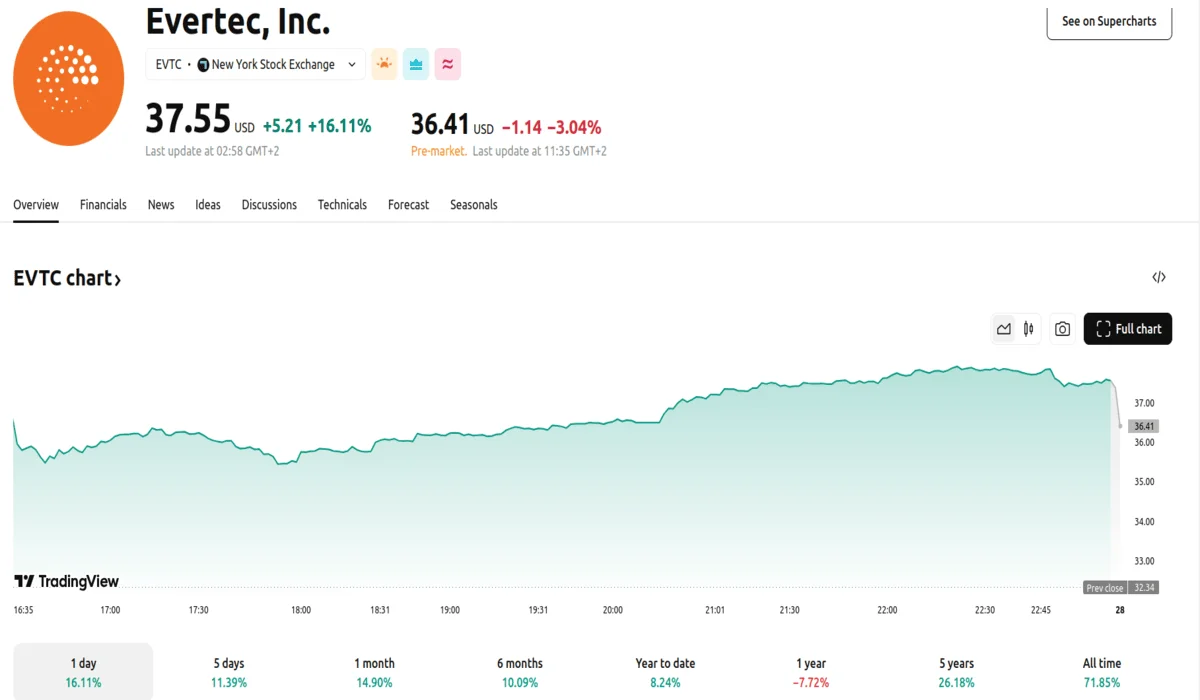Click the pink wave badge icon
This screenshot has width=1200, height=700.
[447, 64]
